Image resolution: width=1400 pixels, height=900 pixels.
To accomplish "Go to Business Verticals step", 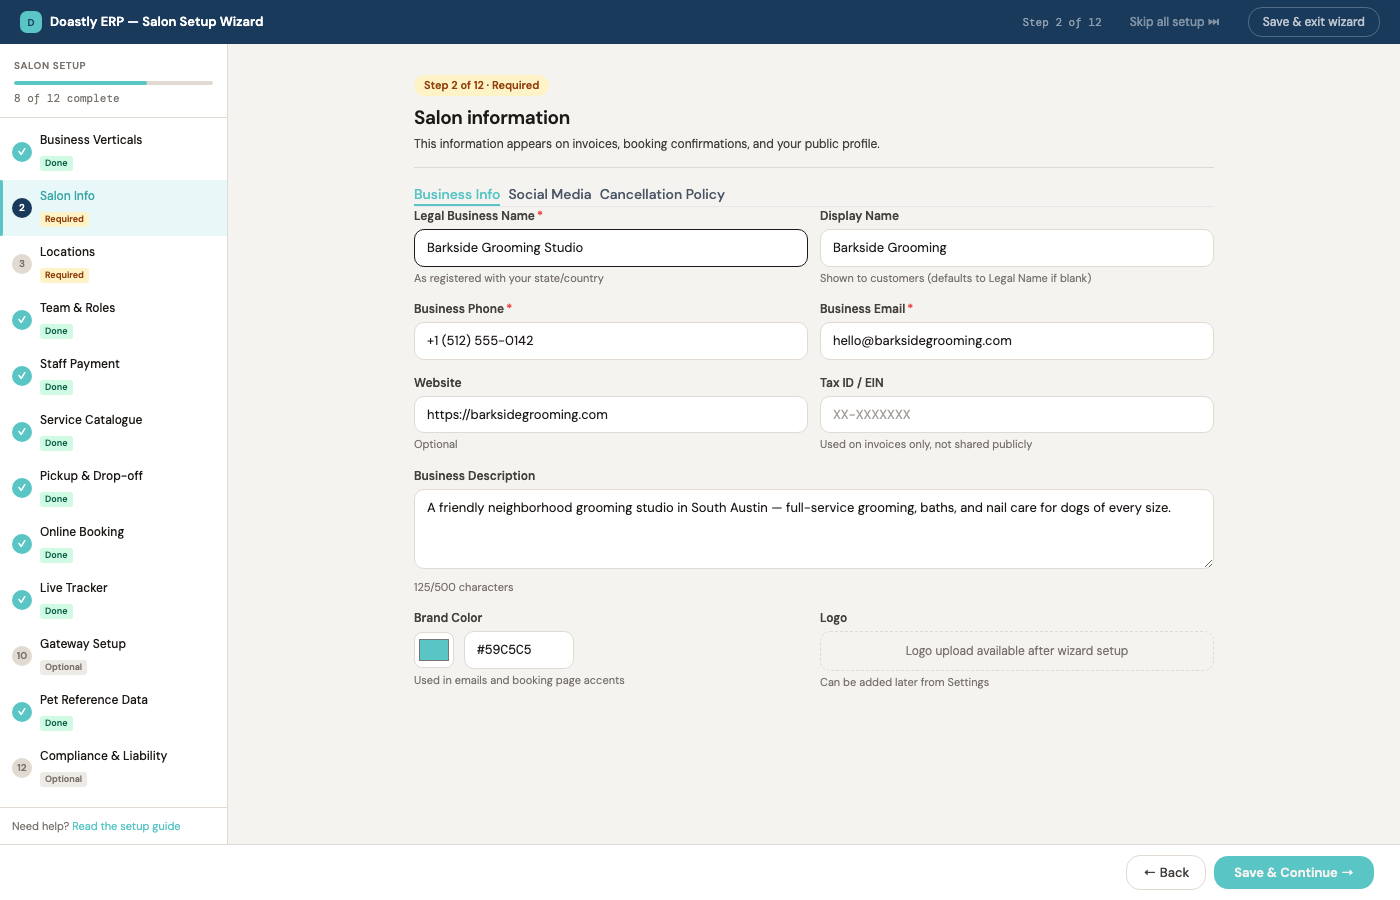I will pyautogui.click(x=114, y=152).
